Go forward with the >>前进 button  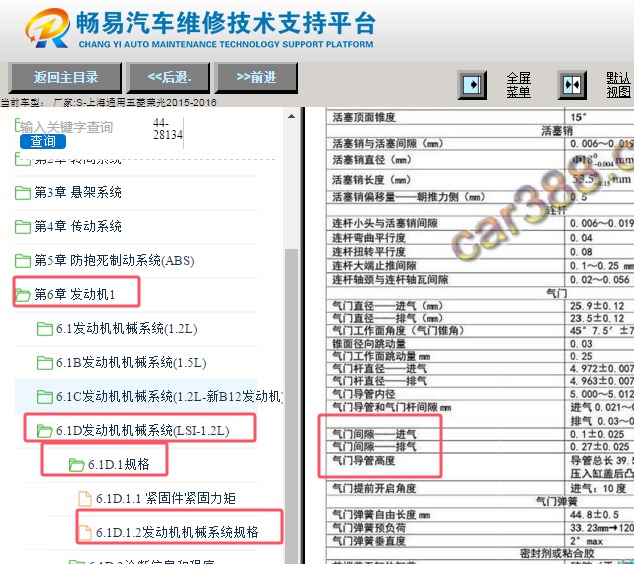tap(256, 77)
